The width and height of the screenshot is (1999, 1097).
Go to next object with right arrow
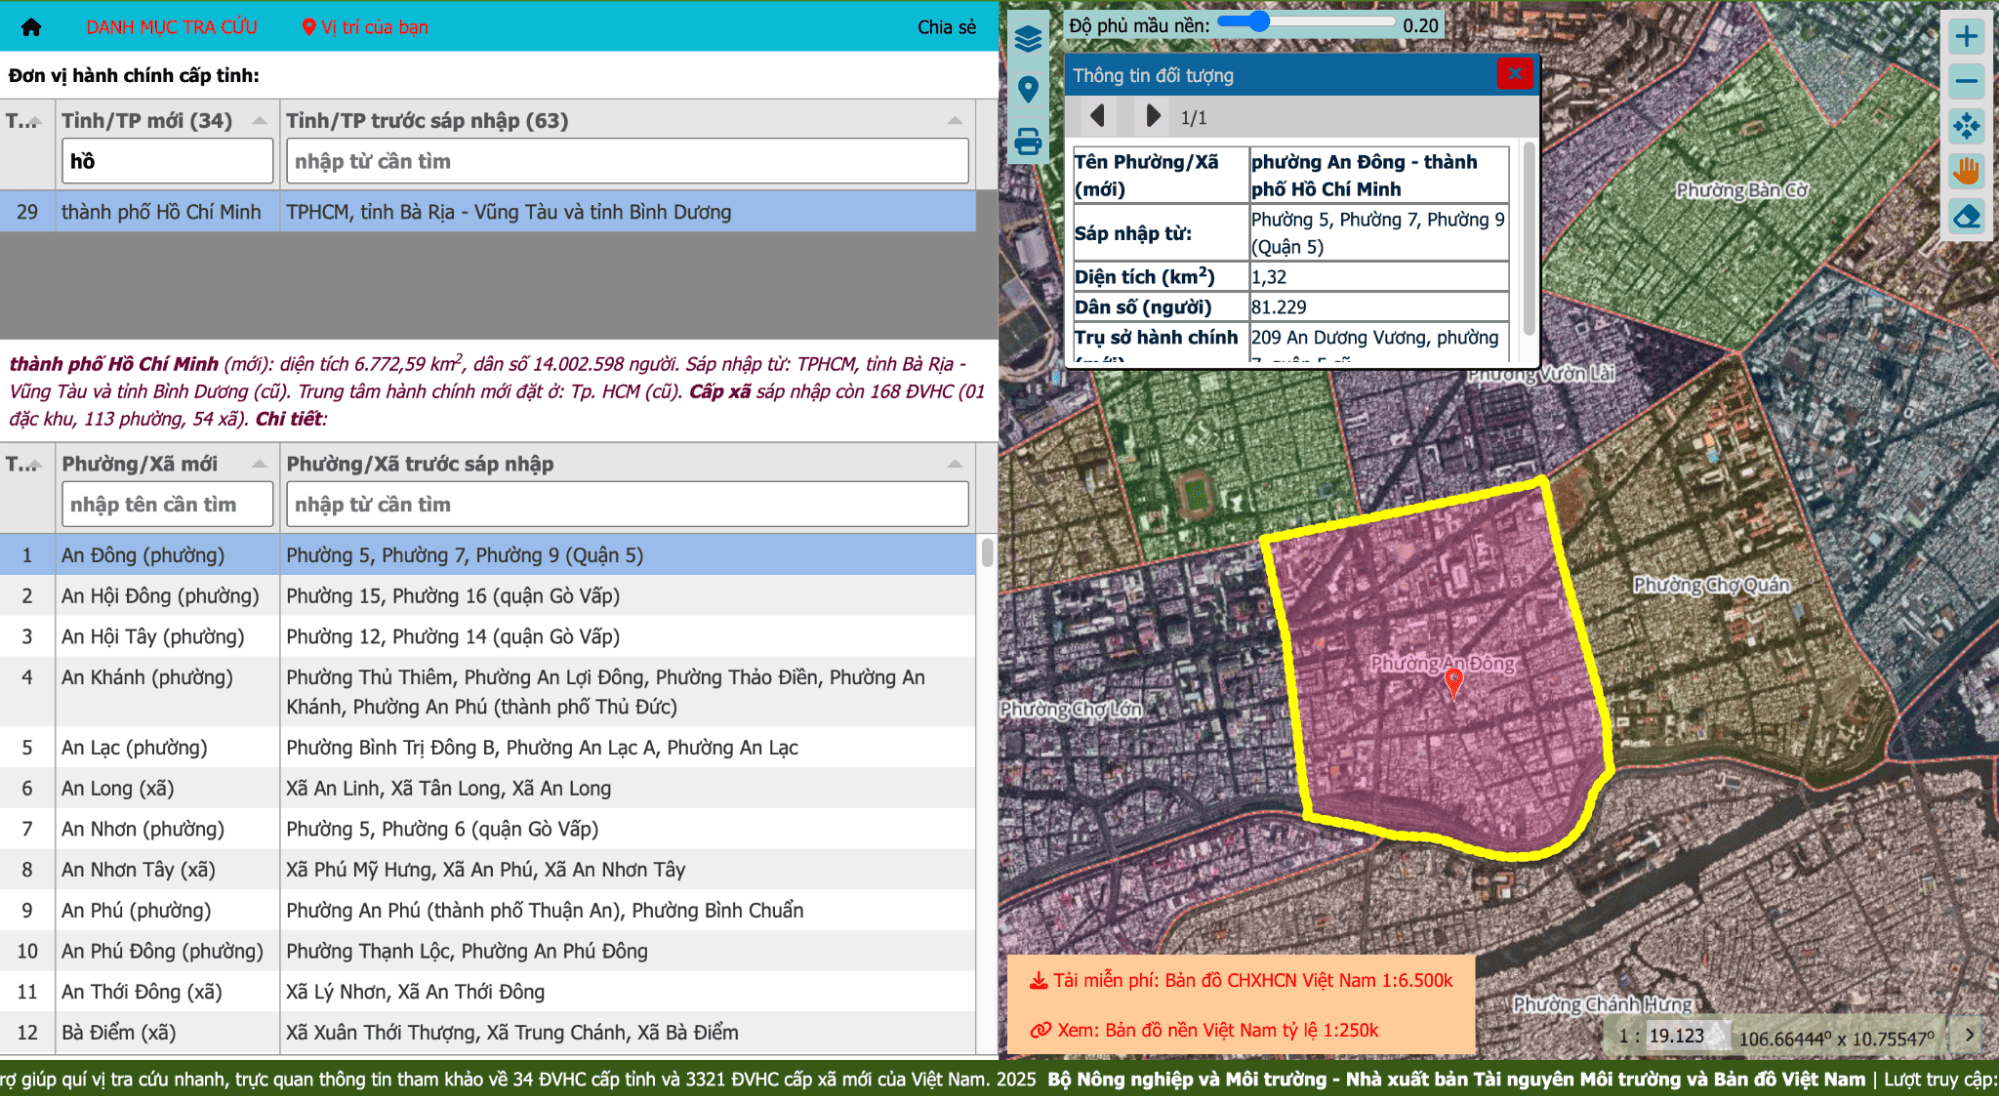coord(1152,117)
